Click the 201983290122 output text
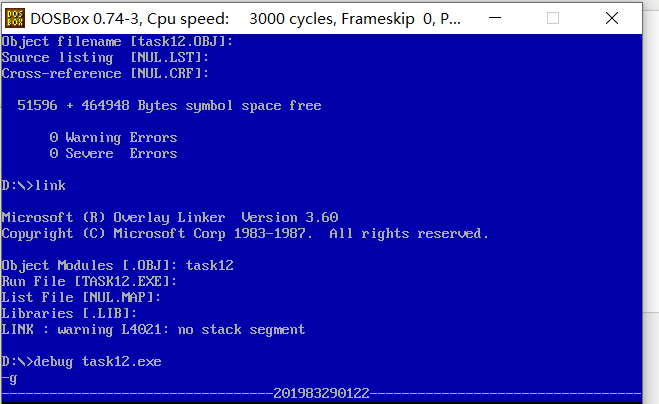This screenshot has width=659, height=404. [322, 393]
